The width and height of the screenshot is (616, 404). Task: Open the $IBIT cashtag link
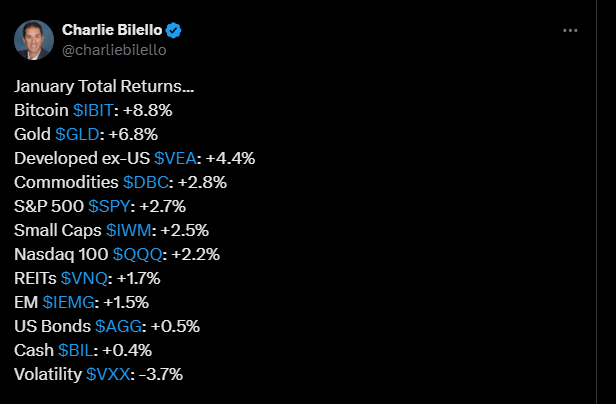tap(94, 110)
